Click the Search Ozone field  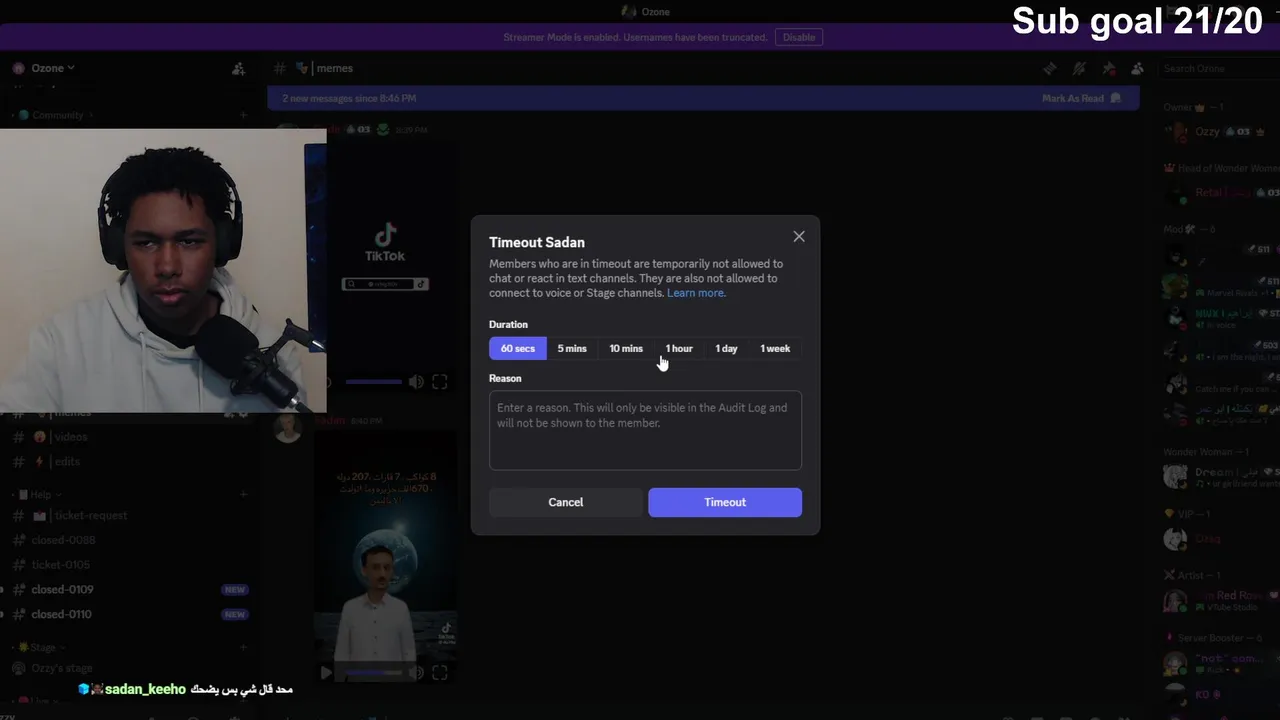click(1217, 68)
